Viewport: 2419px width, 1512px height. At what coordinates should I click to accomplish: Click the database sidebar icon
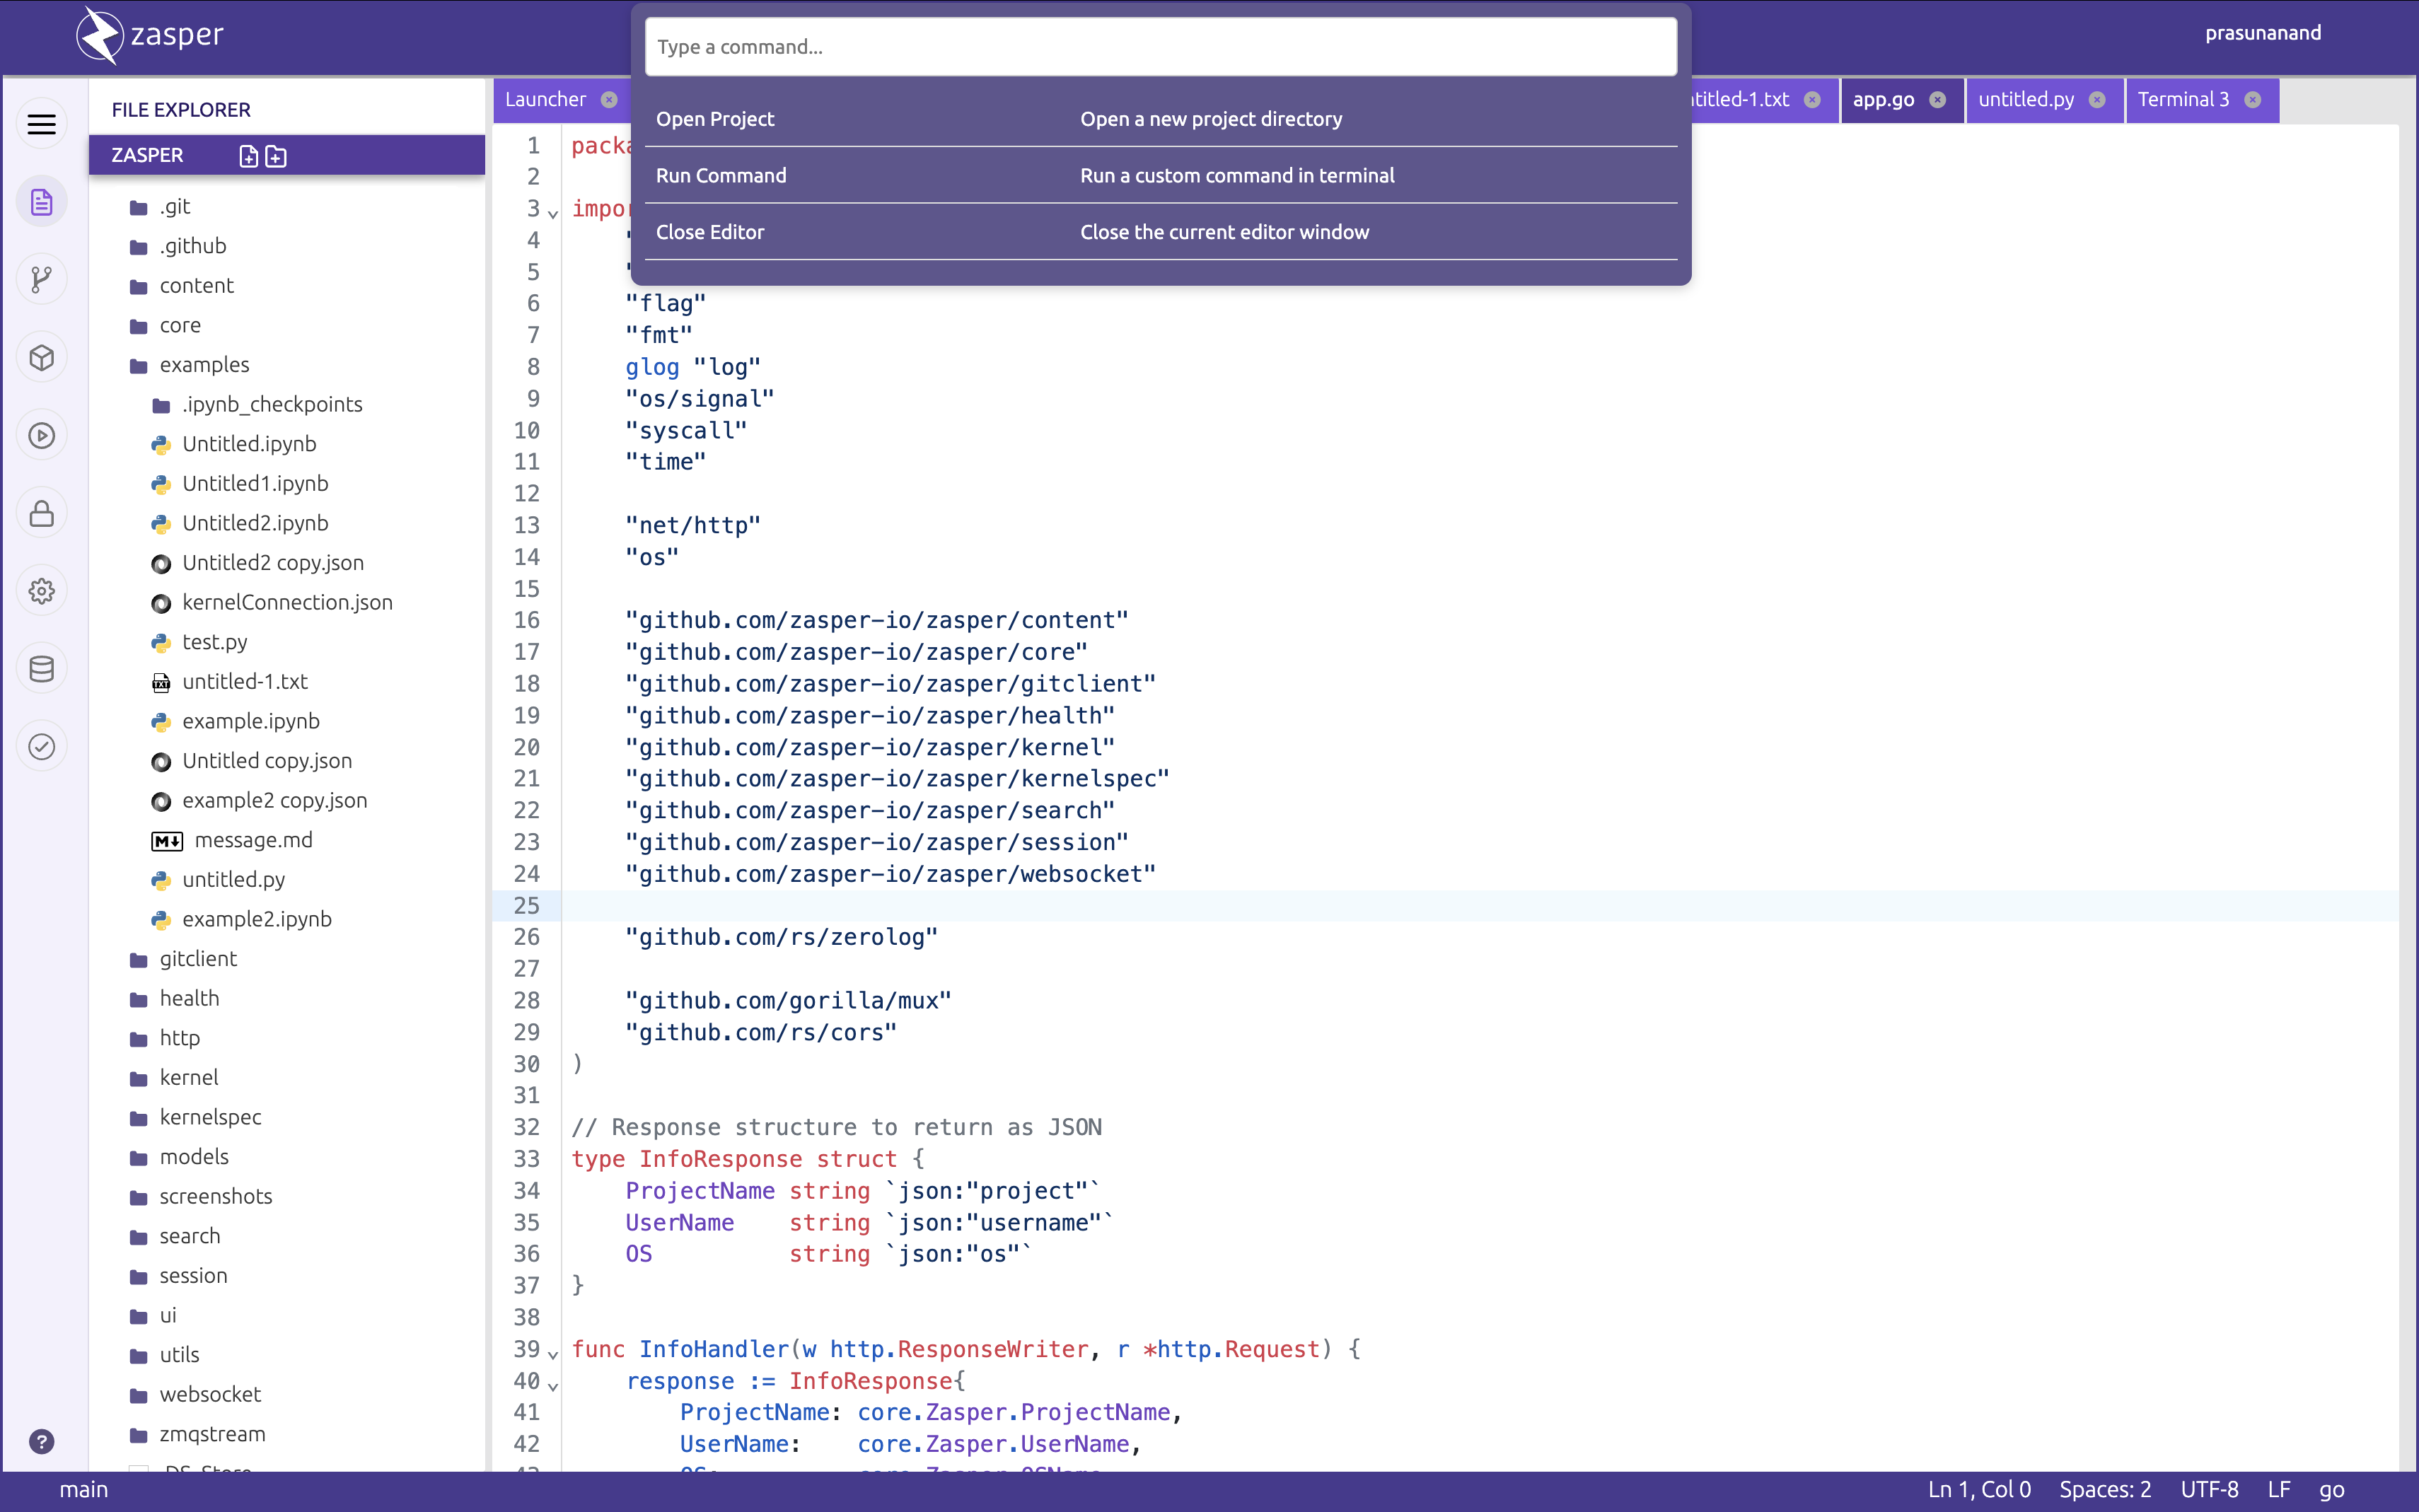click(x=41, y=668)
